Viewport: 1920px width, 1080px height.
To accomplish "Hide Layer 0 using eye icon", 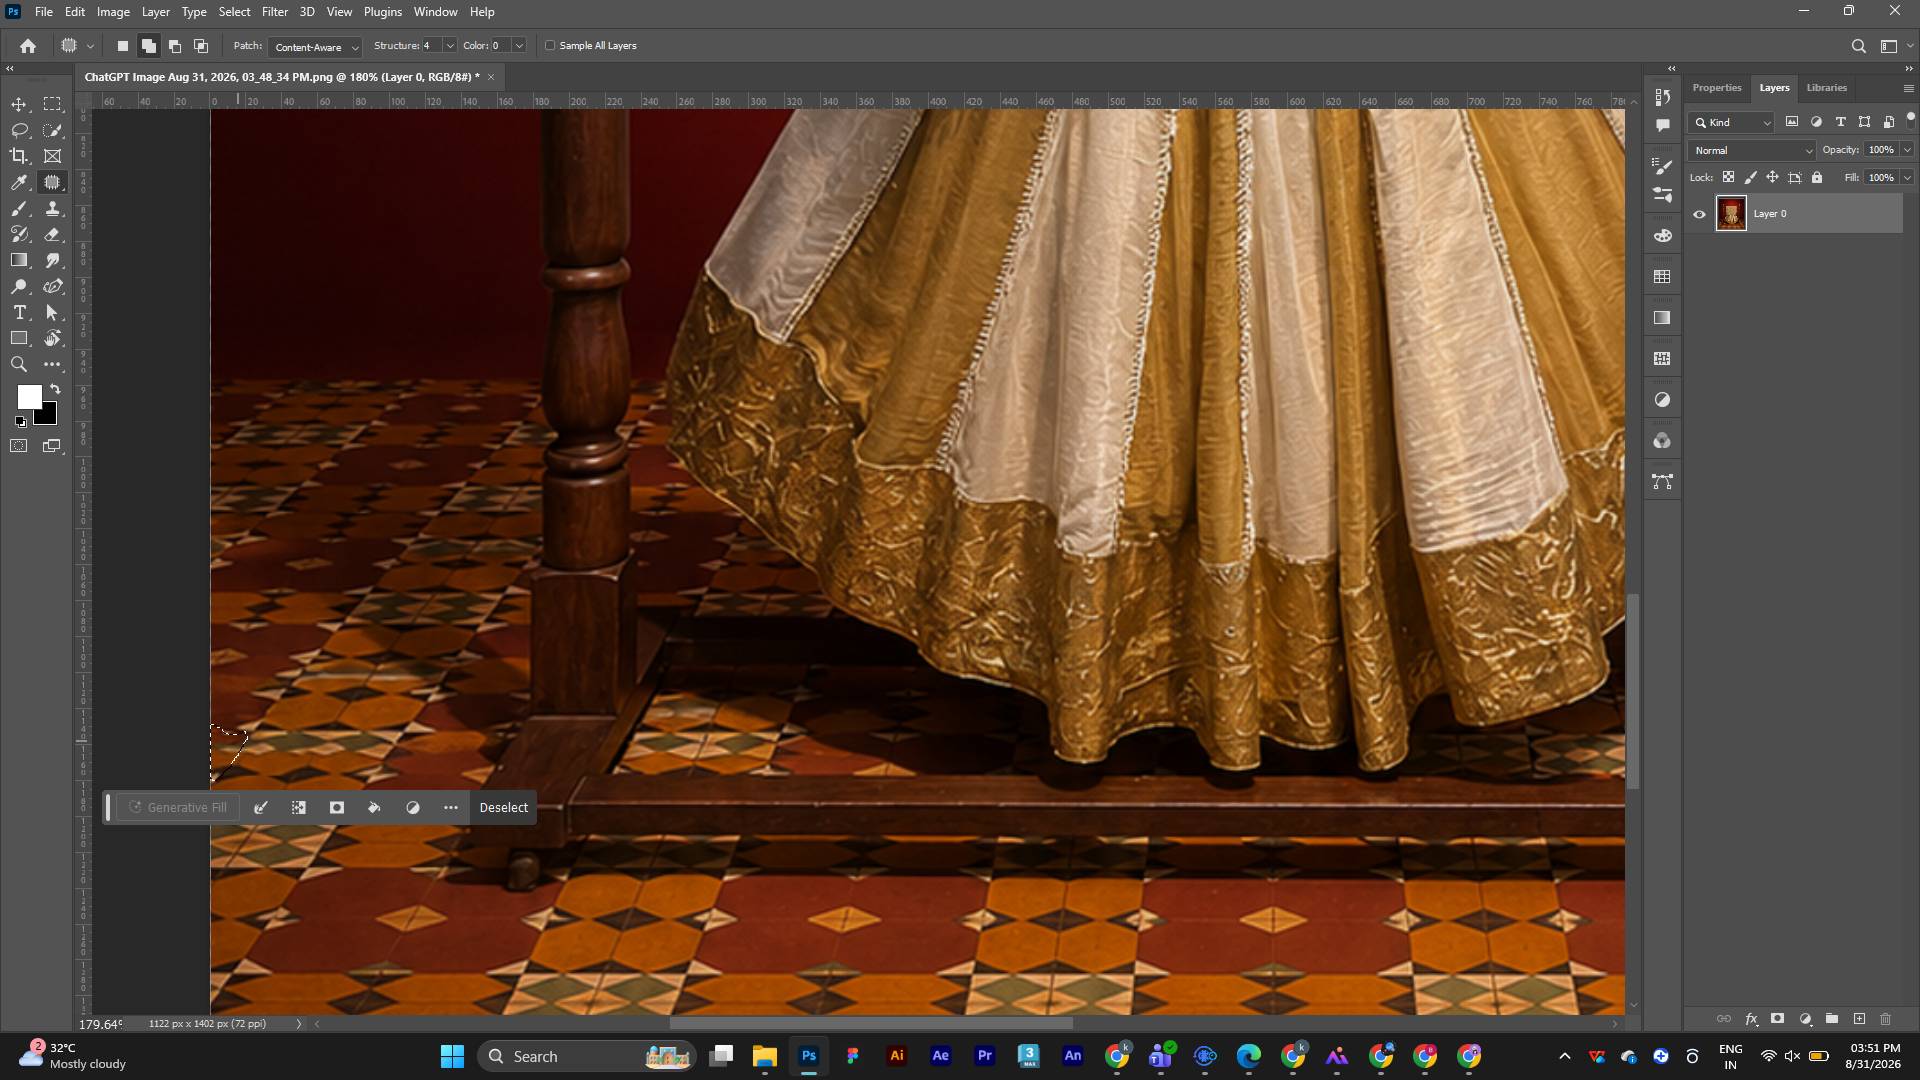I will (x=1699, y=214).
